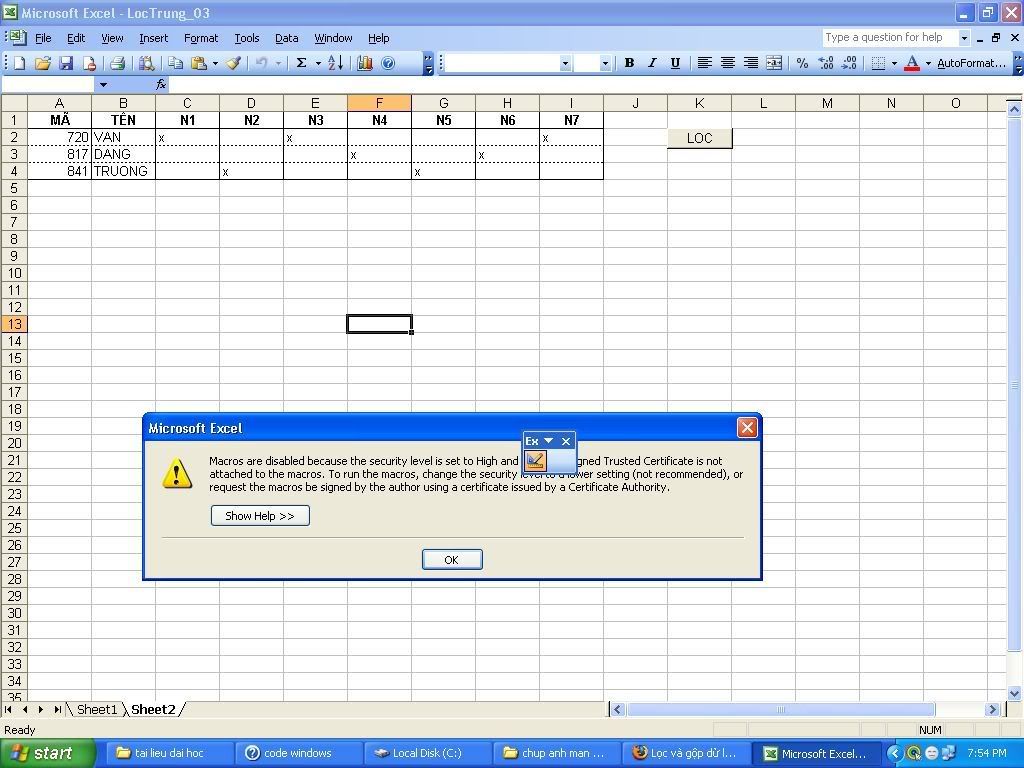Open Excel Help question mark icon
This screenshot has height=768, width=1024.
pyautogui.click(x=388, y=63)
